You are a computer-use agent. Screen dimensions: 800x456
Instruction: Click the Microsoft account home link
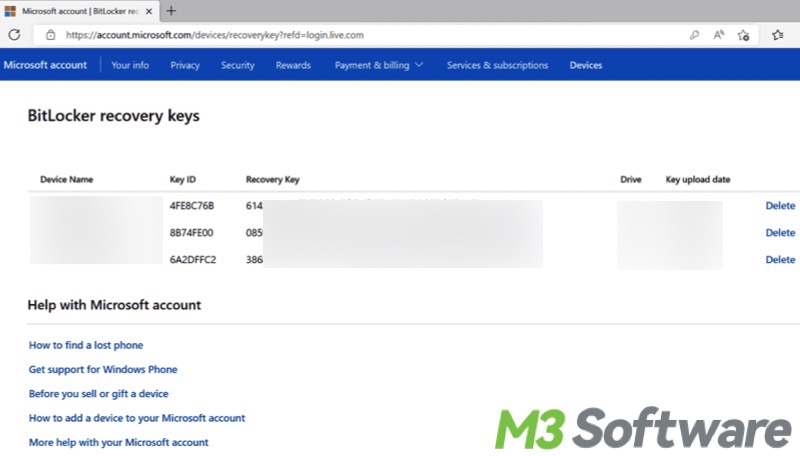point(45,65)
